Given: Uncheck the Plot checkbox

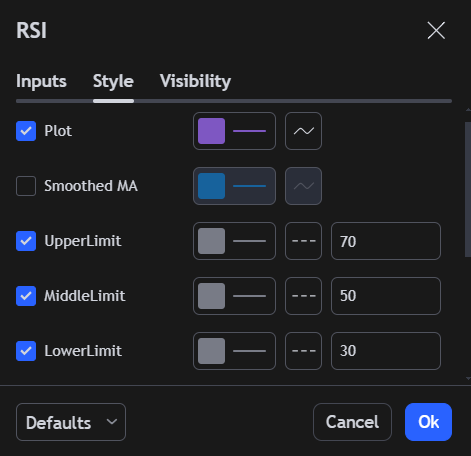Looking at the screenshot, I should point(26,131).
